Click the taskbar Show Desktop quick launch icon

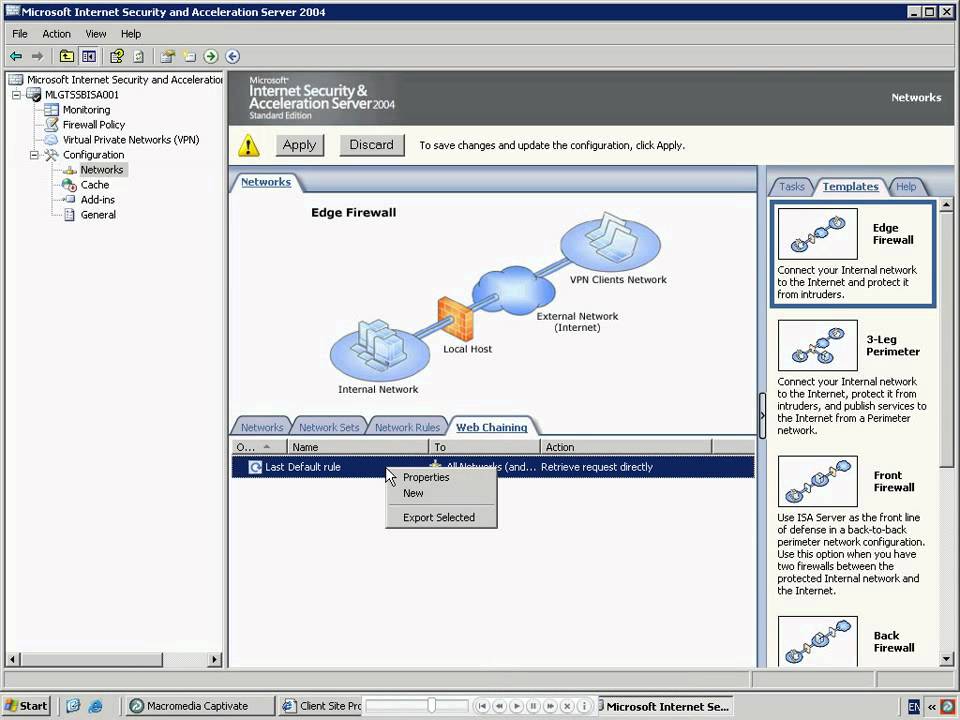tap(73, 706)
